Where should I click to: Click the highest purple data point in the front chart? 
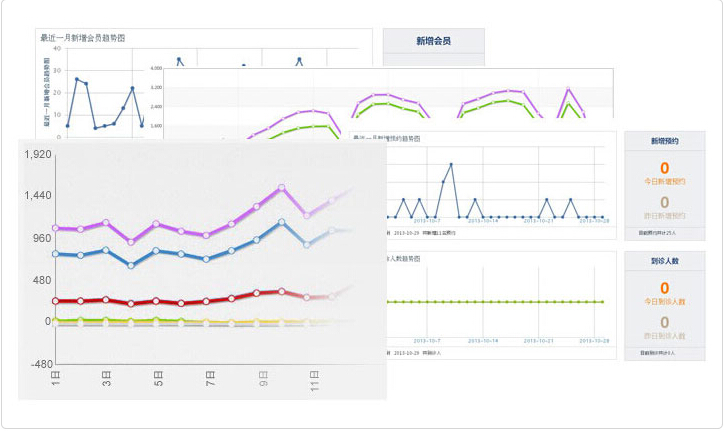point(281,188)
